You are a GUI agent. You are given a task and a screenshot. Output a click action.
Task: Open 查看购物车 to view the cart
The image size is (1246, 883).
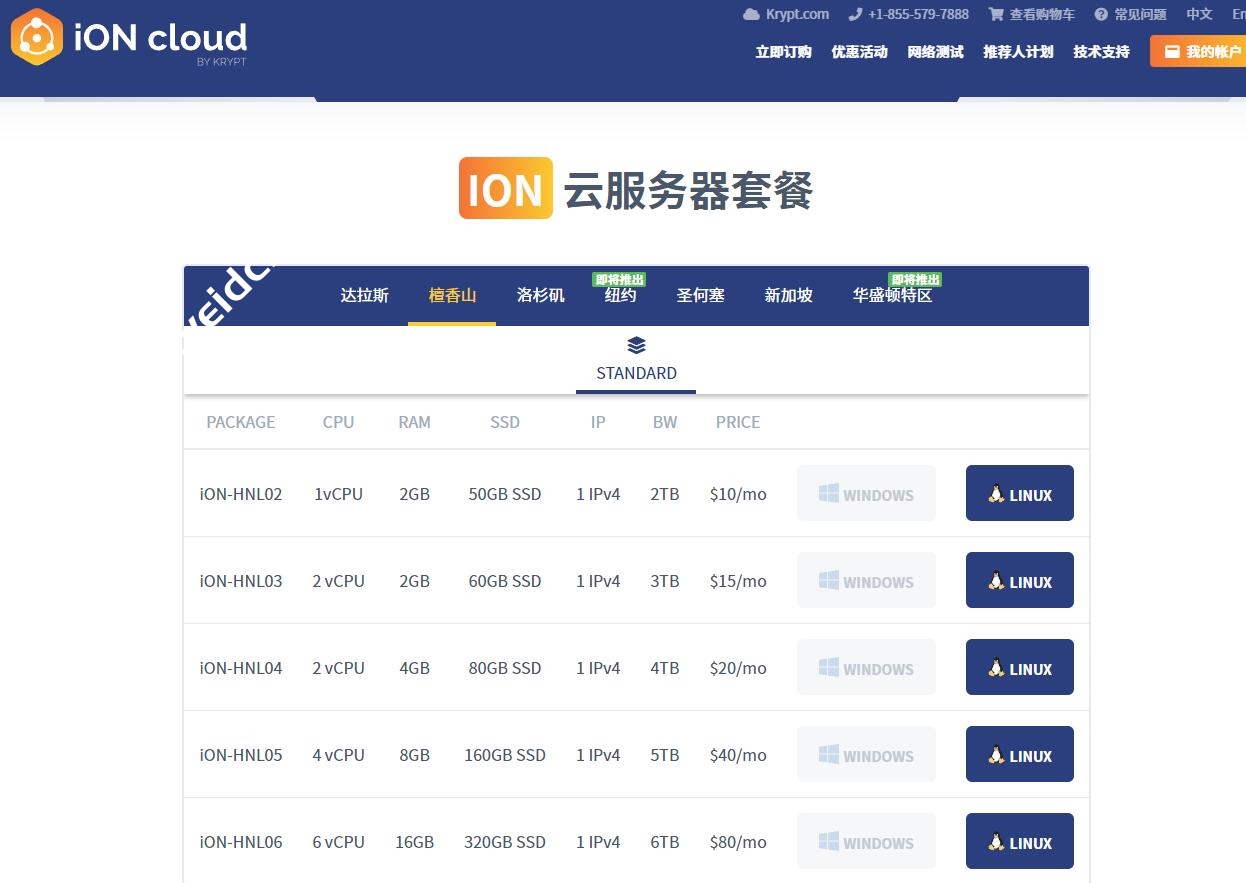1040,14
